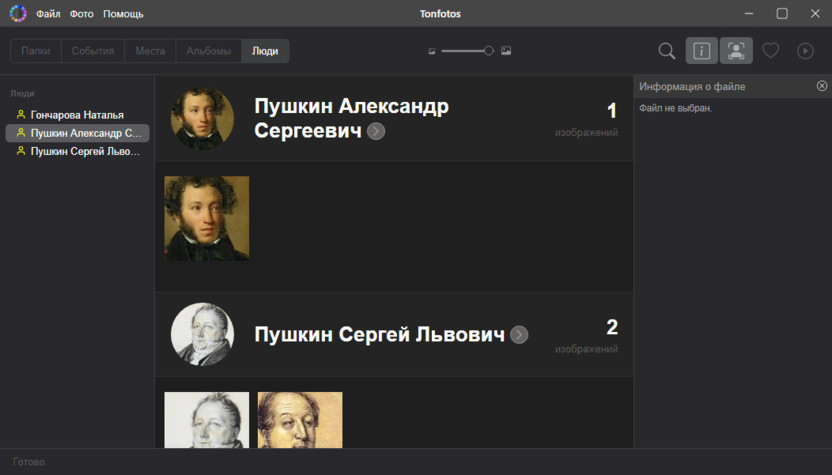Click person icon beside Пушкин Сергей Льво...
Viewport: 832px width, 475px height.
click(21, 151)
